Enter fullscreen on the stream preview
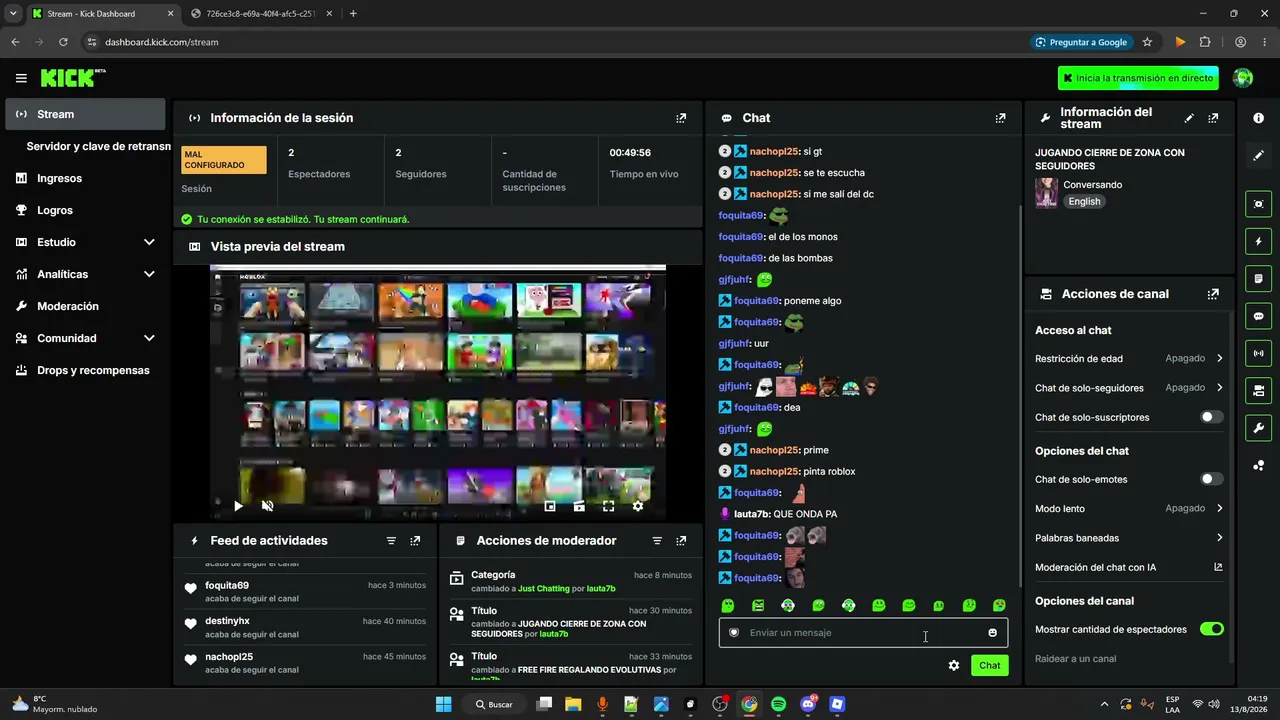The width and height of the screenshot is (1280, 720). point(608,506)
